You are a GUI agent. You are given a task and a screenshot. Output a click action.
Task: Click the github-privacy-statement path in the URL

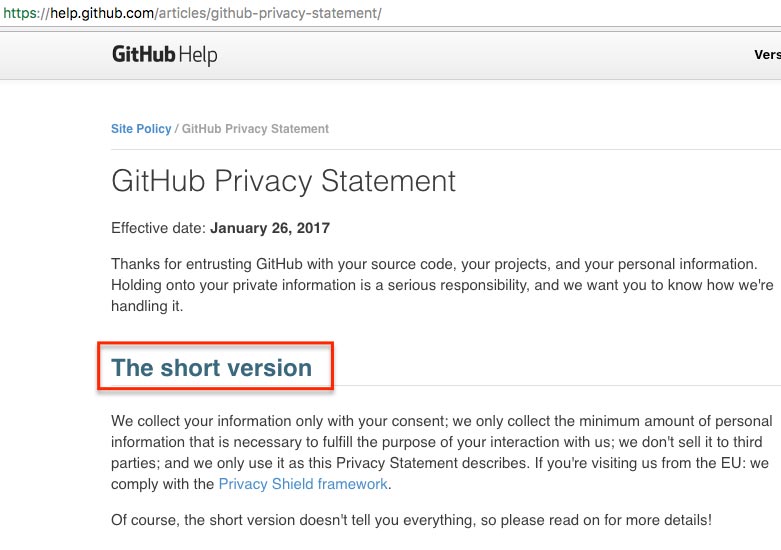294,13
